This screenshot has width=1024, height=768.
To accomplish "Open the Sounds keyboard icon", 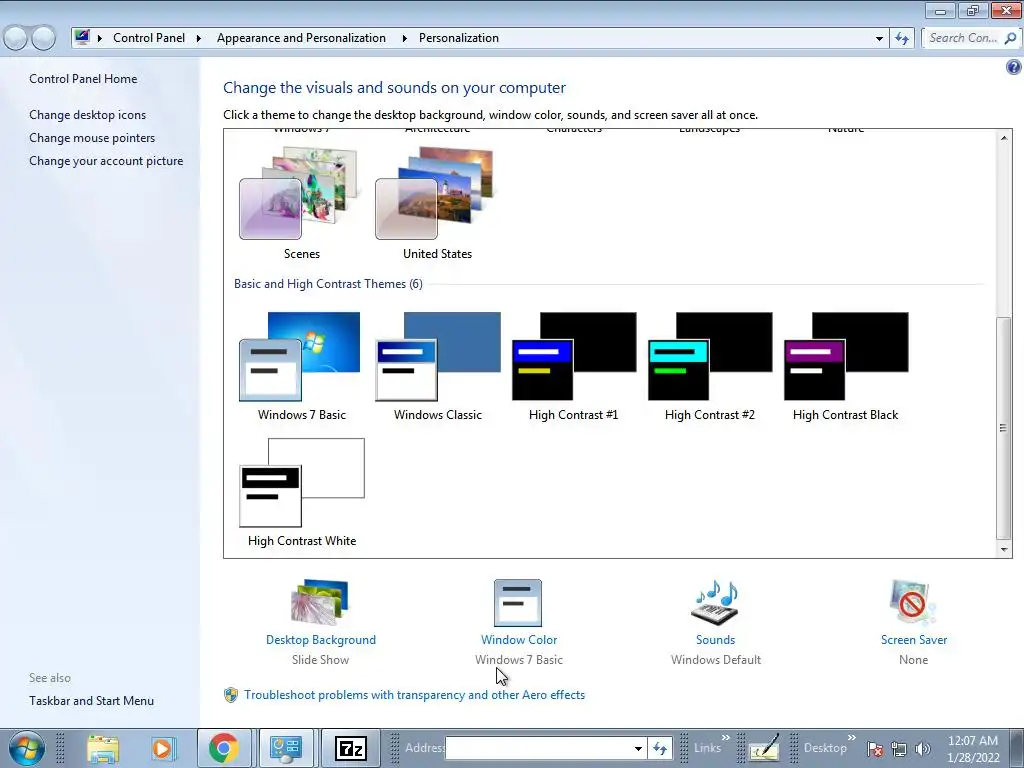I will click(715, 602).
